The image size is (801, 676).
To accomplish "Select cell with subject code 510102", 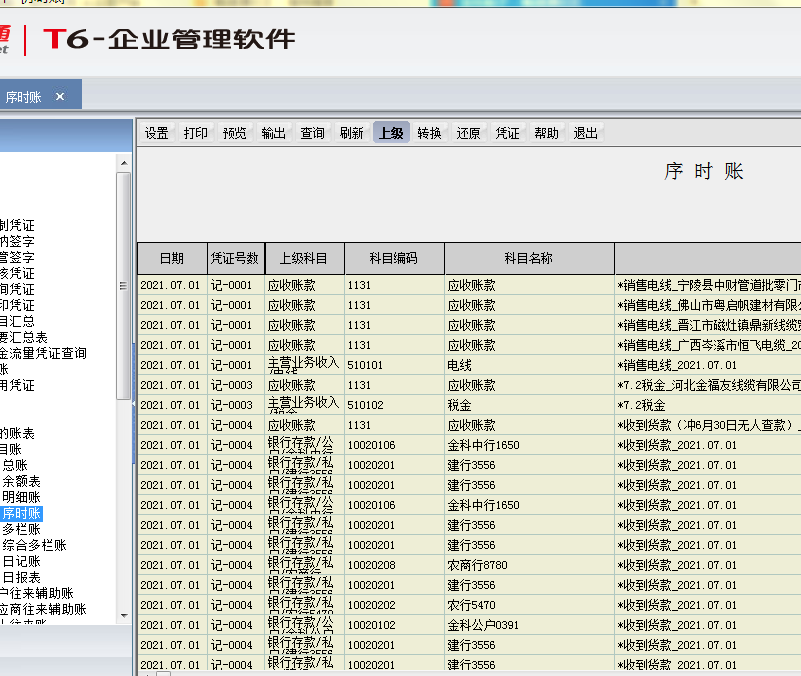I will [394, 405].
